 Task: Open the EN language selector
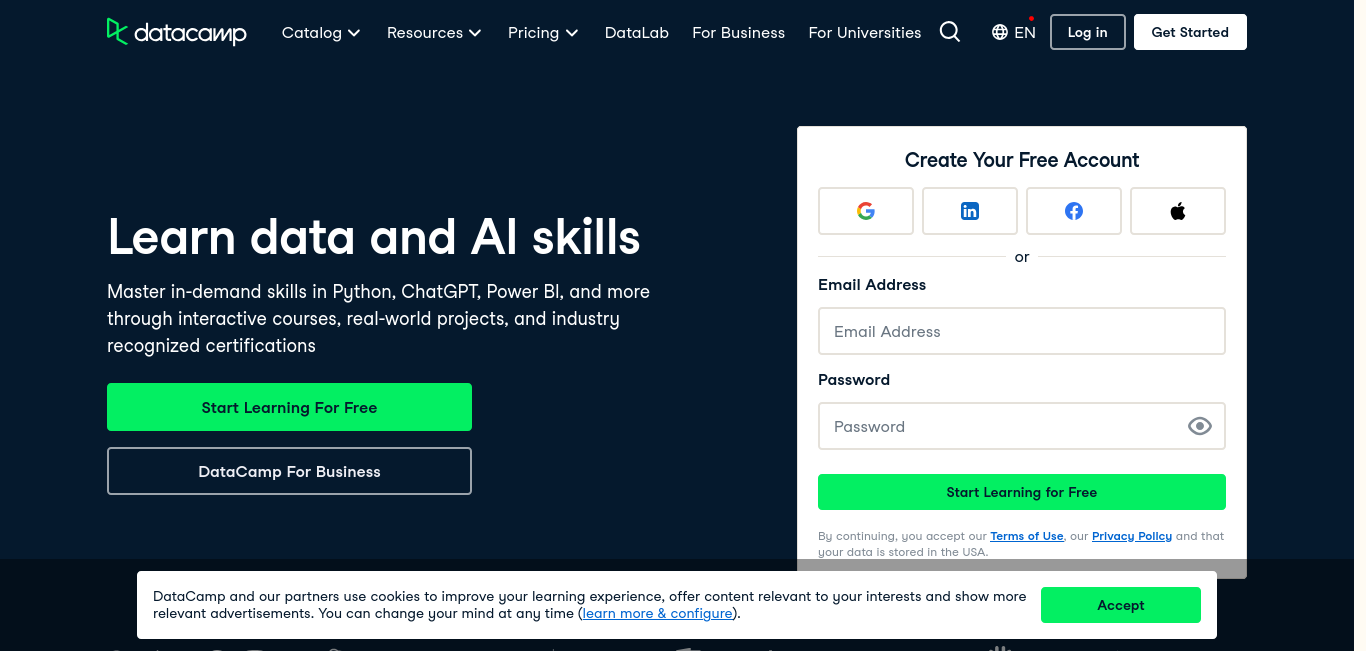1013,32
